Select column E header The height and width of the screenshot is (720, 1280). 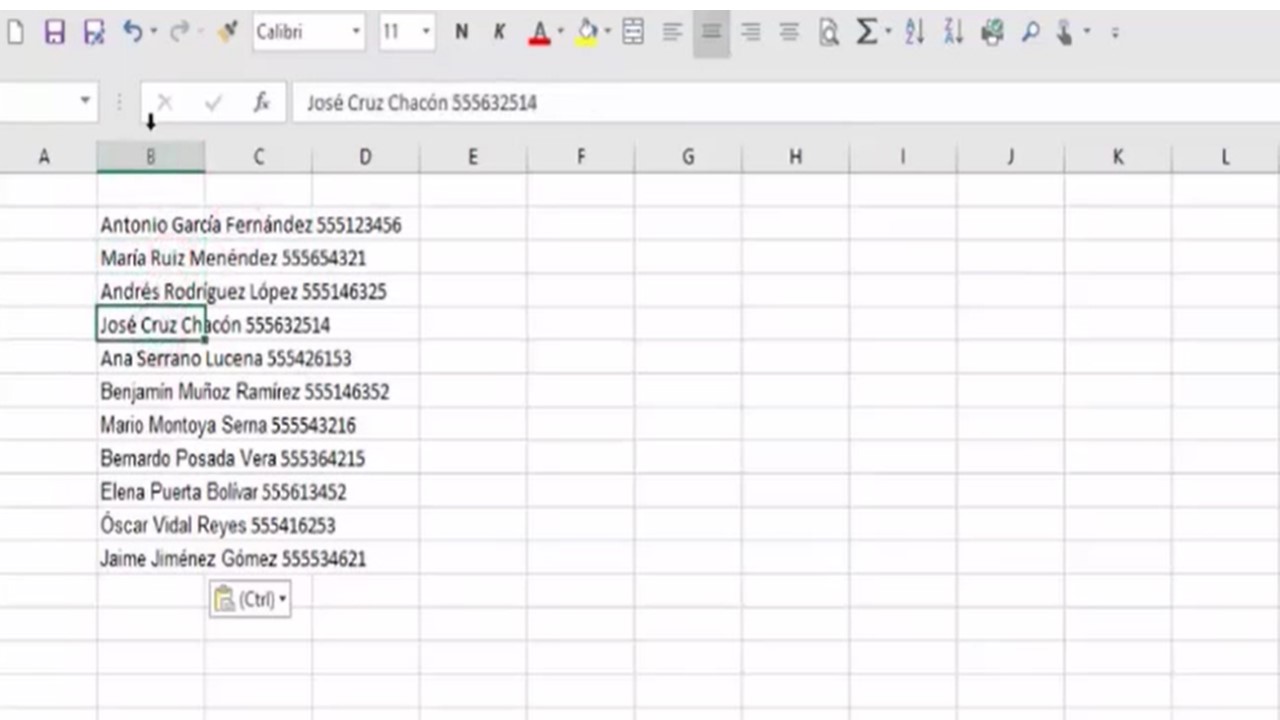click(473, 157)
